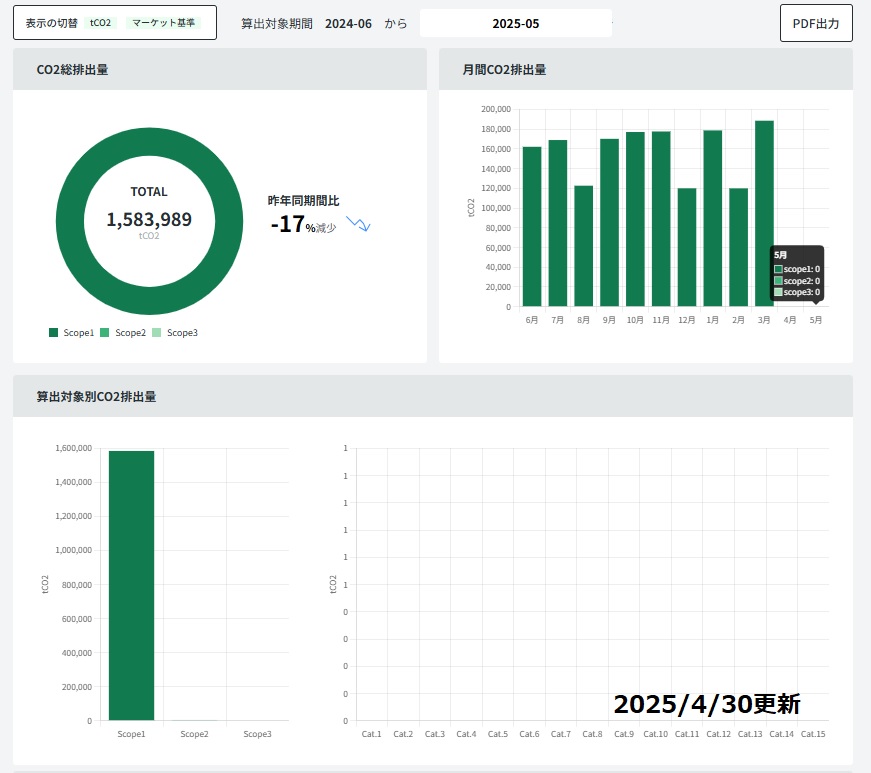Click the downward trend arrow icon

(358, 224)
